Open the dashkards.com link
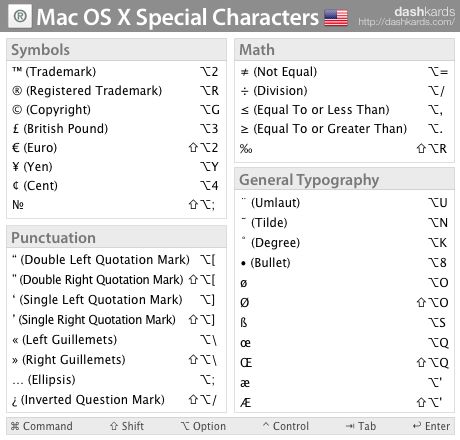This screenshot has width=460, height=440. pos(406,22)
